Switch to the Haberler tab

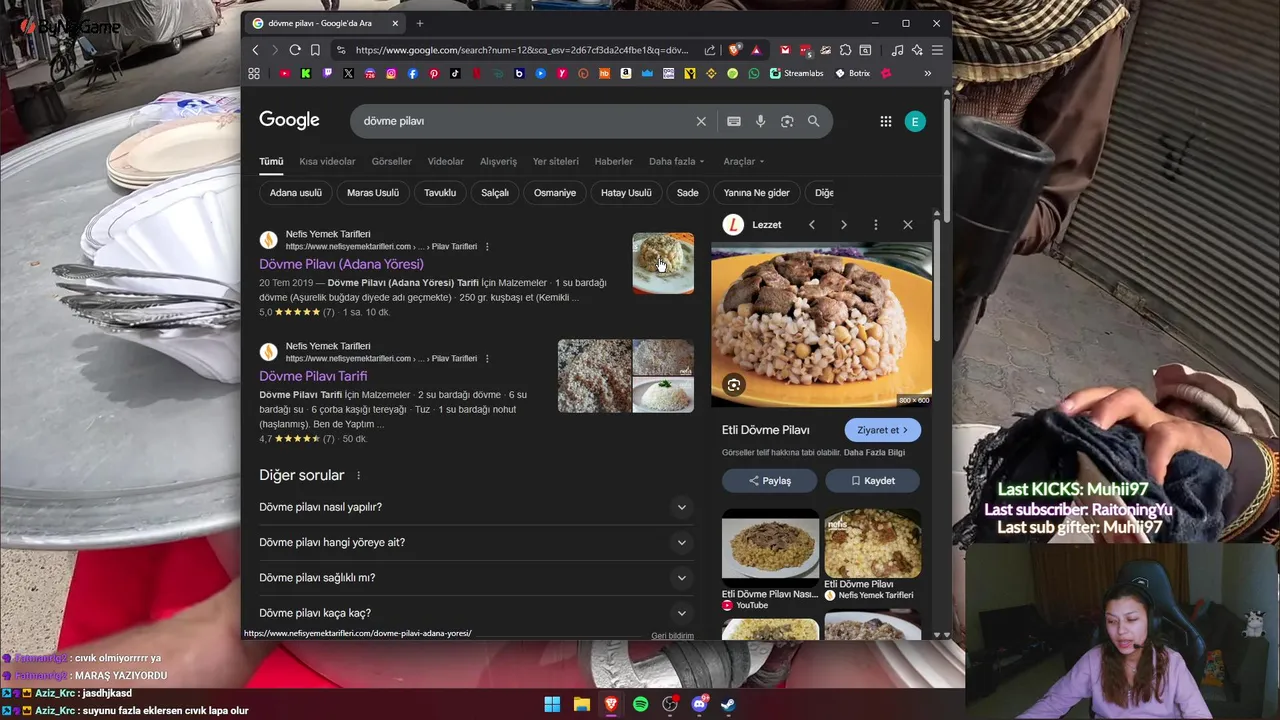coord(613,161)
